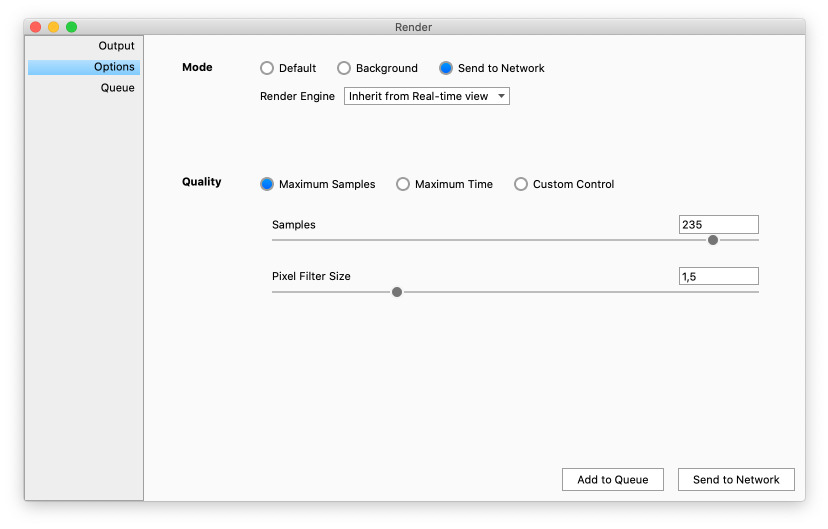This screenshot has height=529, width=828.
Task: Choose Maximum Time quality option
Action: (403, 184)
